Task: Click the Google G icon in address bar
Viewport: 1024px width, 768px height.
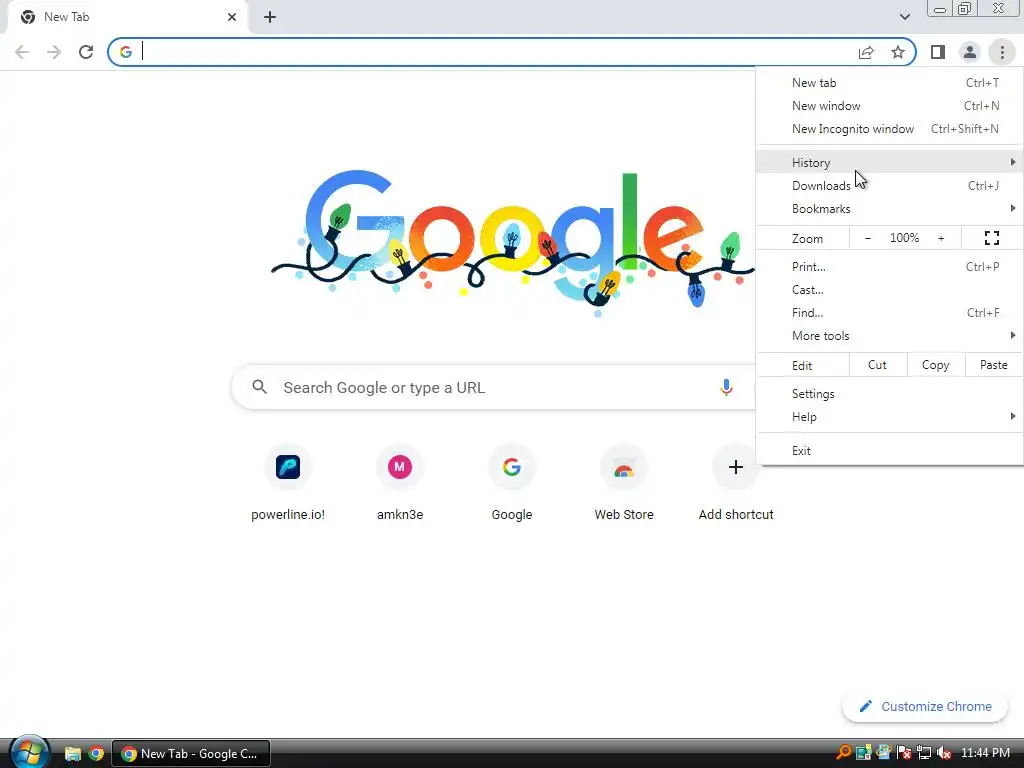Action: (x=126, y=52)
